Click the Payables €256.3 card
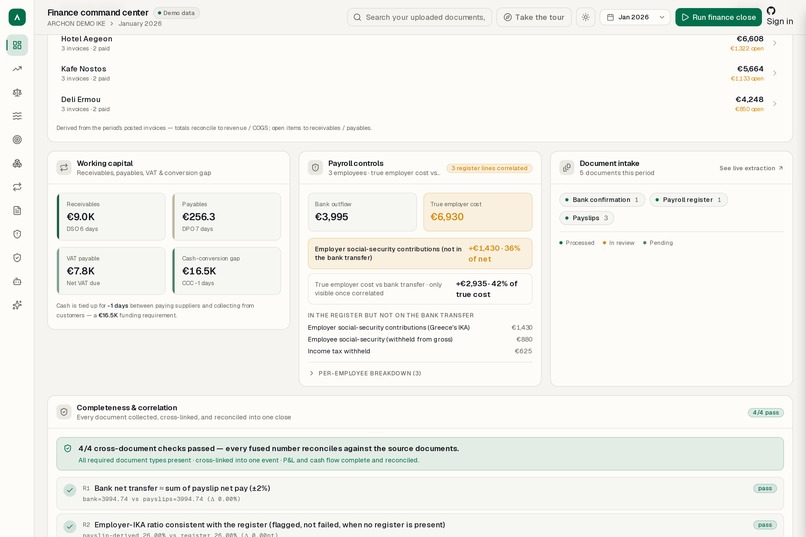The width and height of the screenshot is (806, 537). (227, 217)
